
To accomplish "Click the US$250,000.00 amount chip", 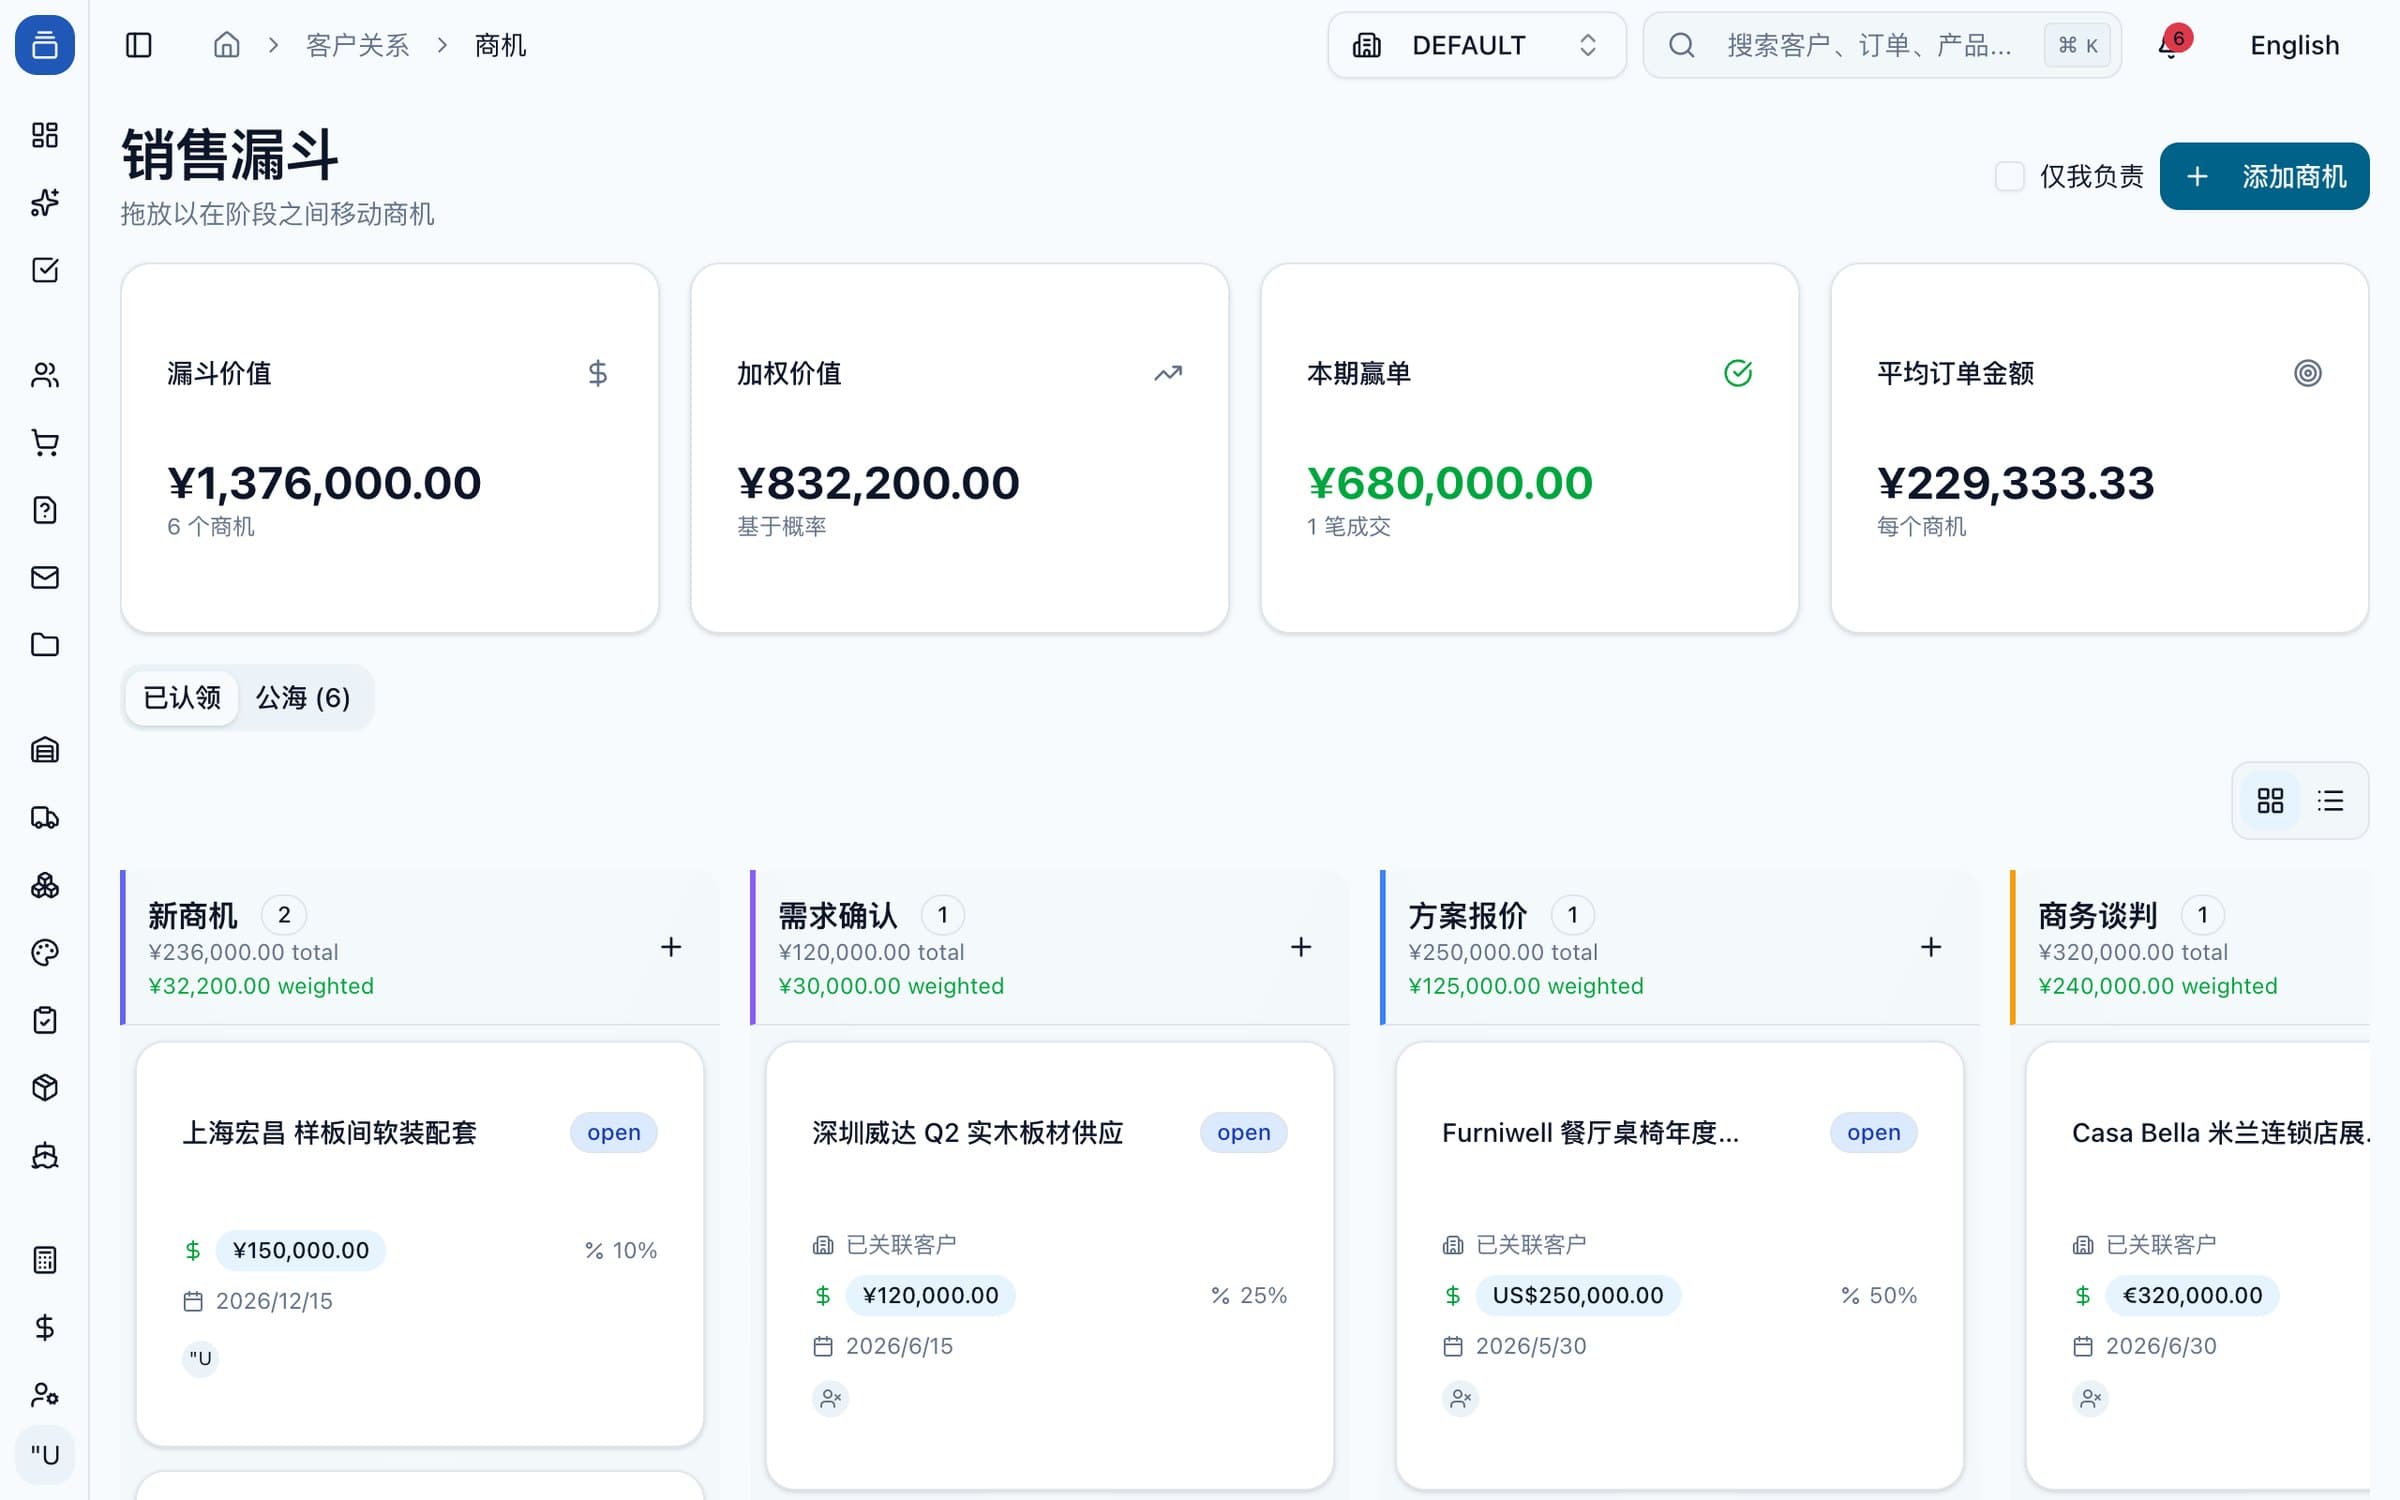I will (1578, 1295).
